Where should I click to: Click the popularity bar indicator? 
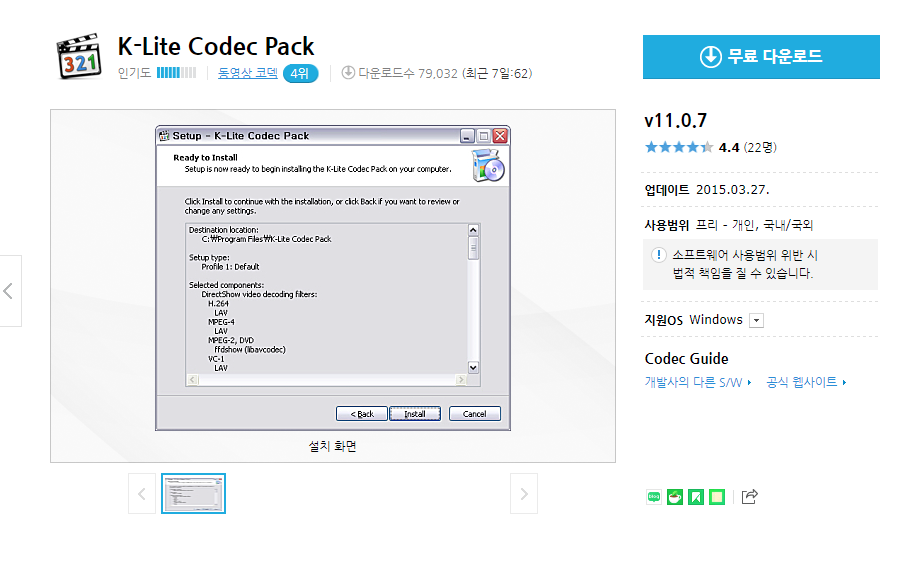click(176, 72)
